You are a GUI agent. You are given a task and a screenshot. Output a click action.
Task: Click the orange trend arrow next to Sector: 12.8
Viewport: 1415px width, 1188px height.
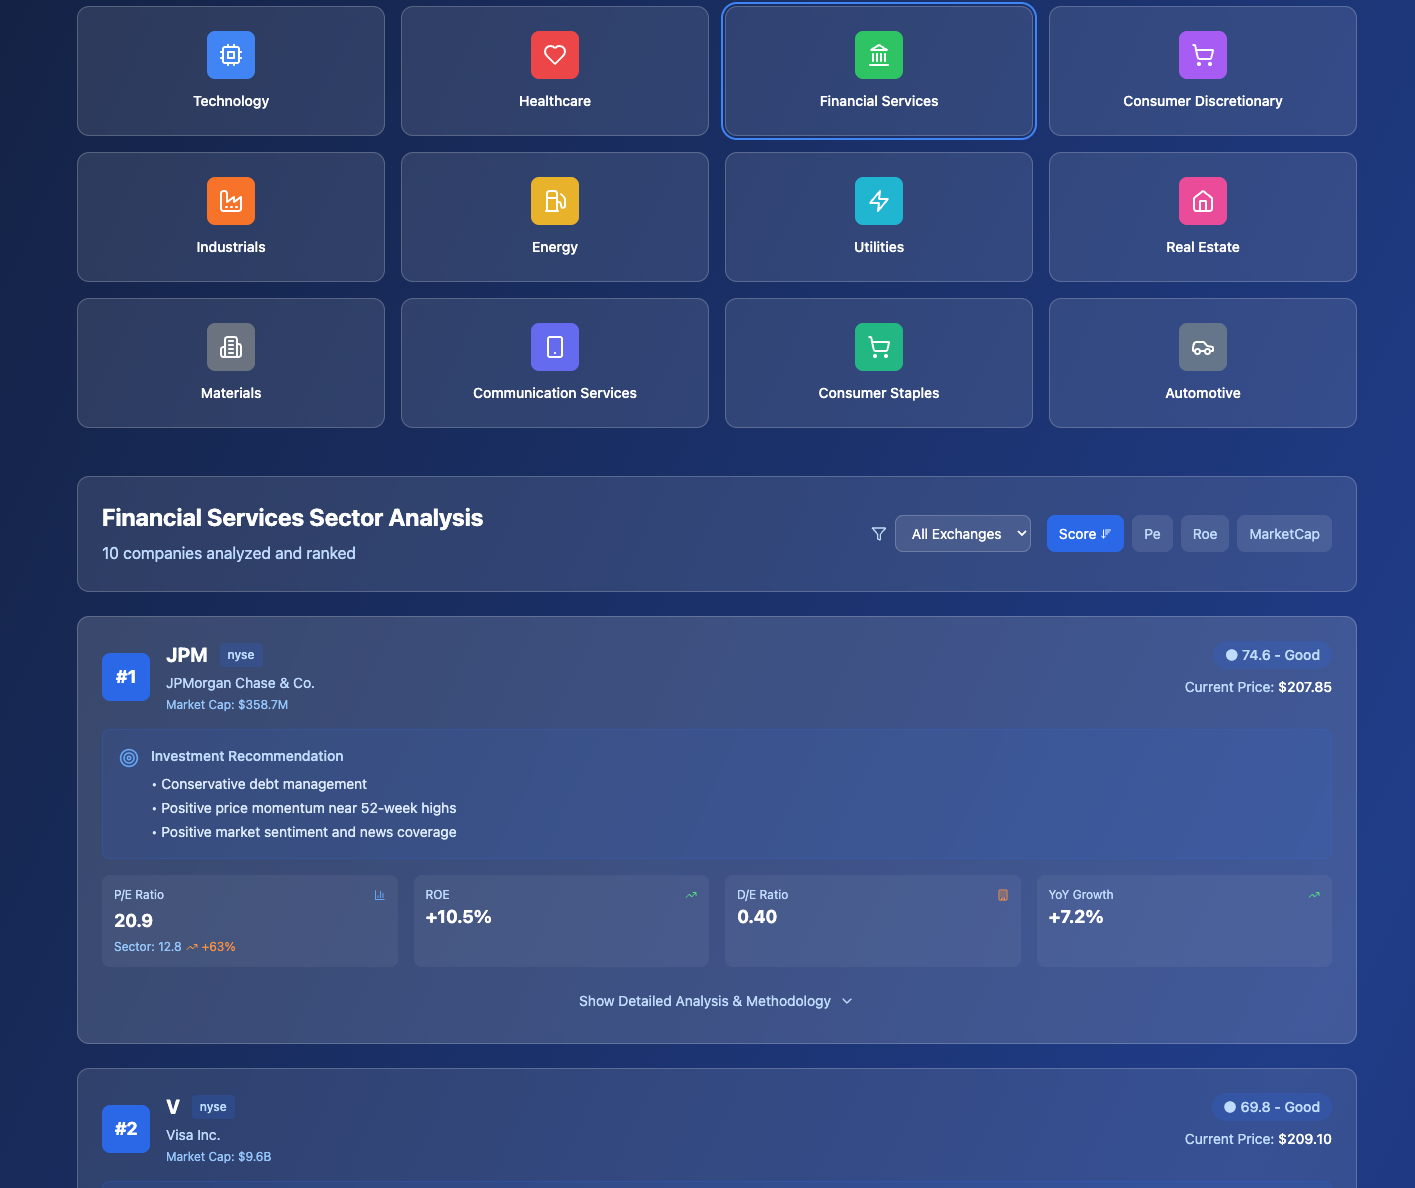click(192, 947)
